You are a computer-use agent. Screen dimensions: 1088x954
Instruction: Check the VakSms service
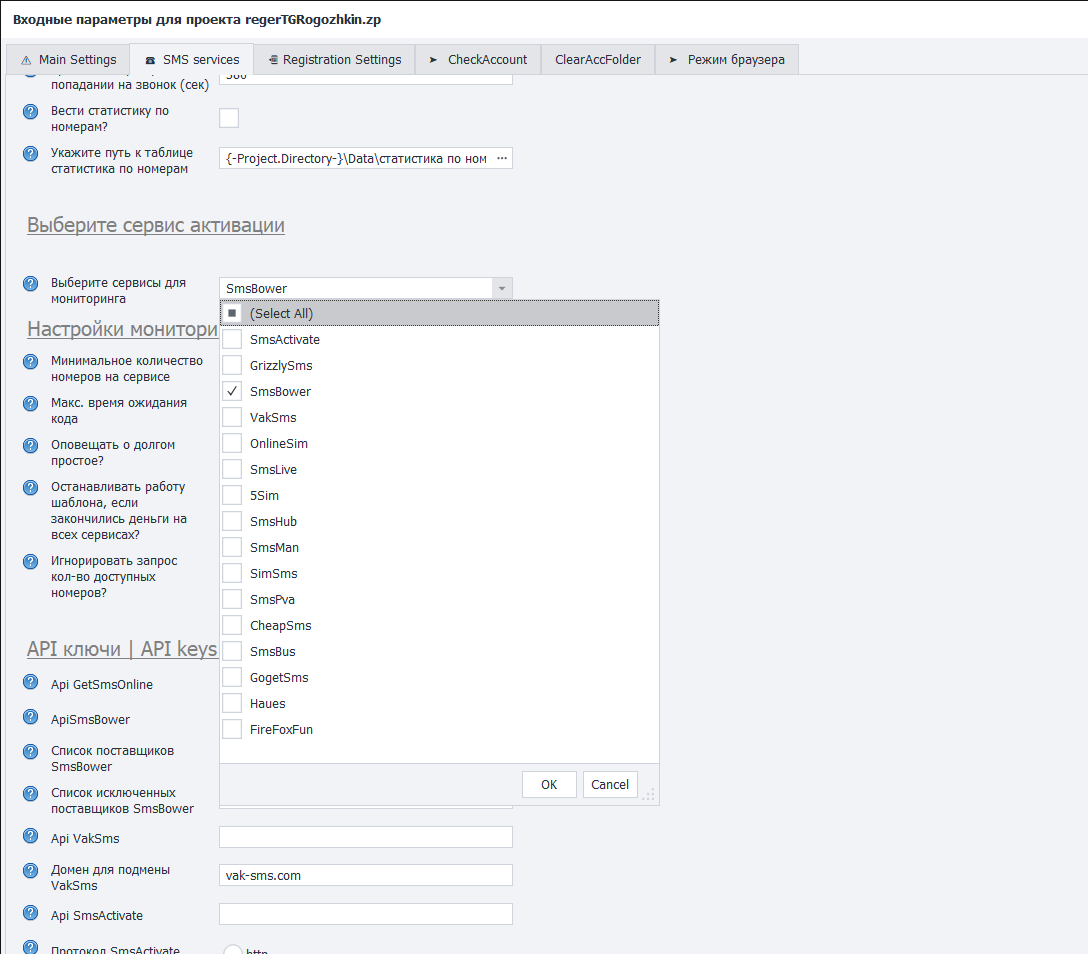(232, 417)
